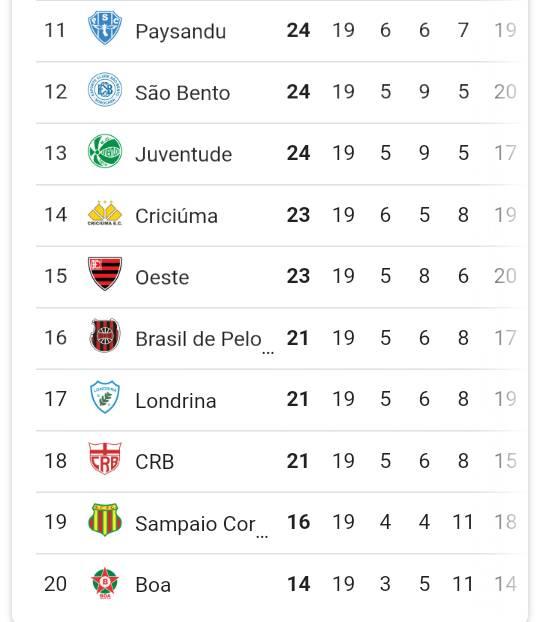The image size is (540, 622).
Task: Select the Londrina team badge
Action: pyautogui.click(x=105, y=397)
